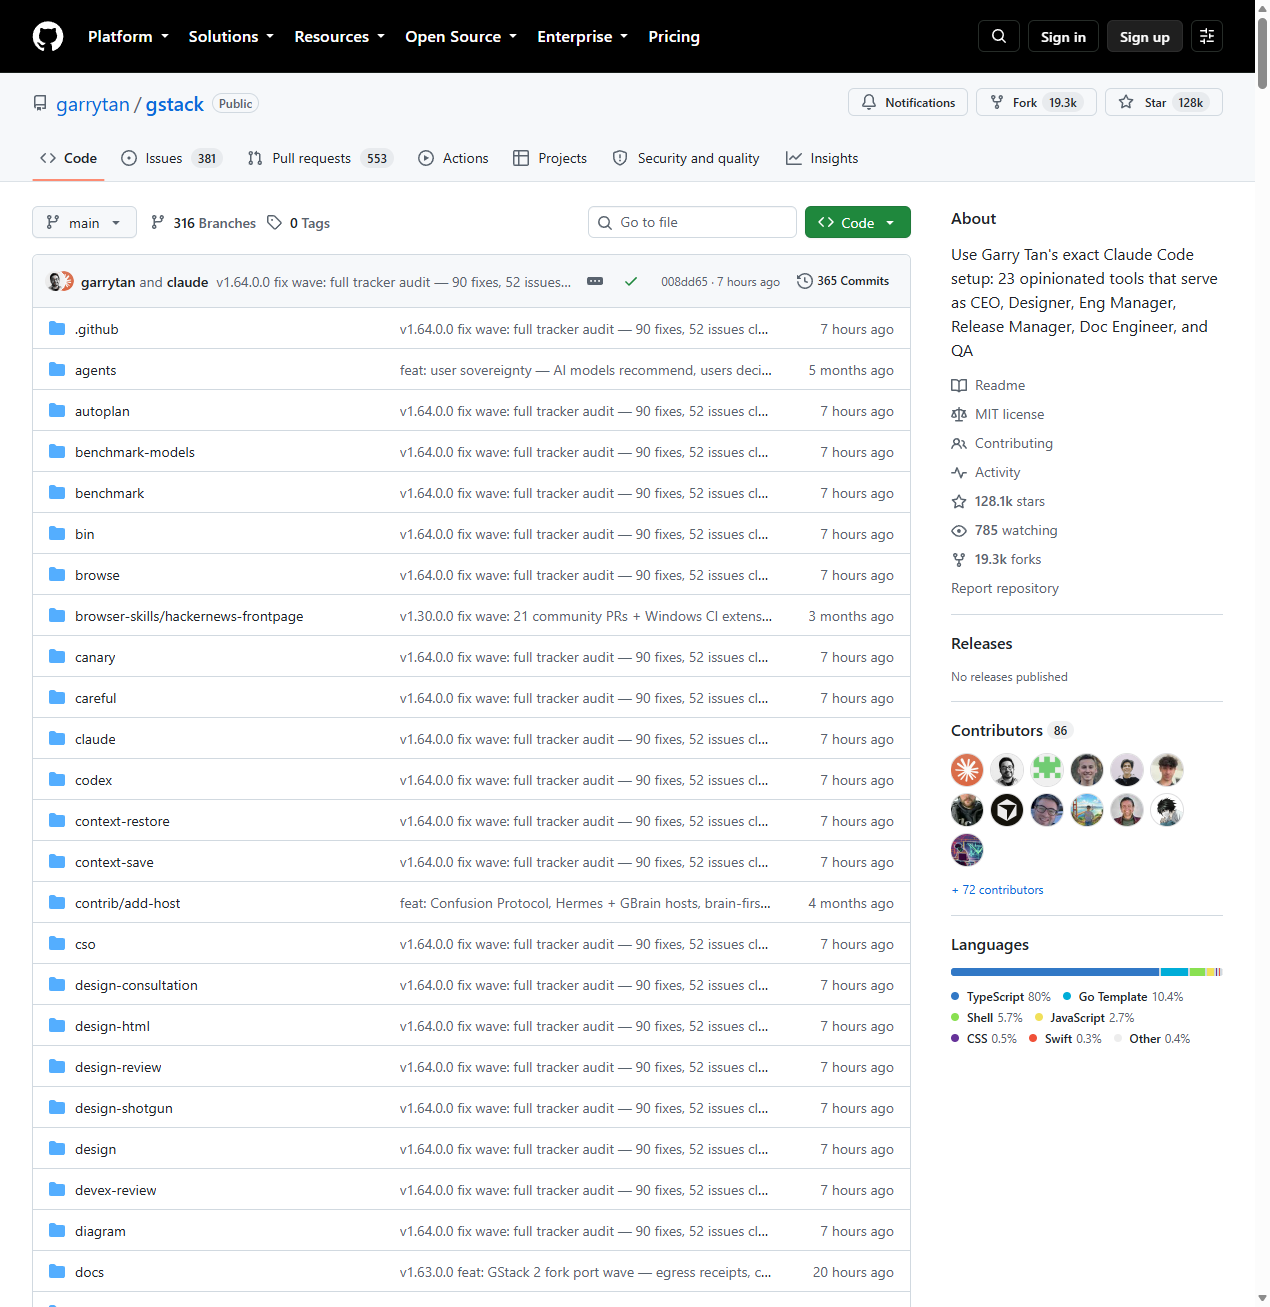Click the 19.3k forks icon in About
Screen dimensions: 1270x1307
pos(959,559)
